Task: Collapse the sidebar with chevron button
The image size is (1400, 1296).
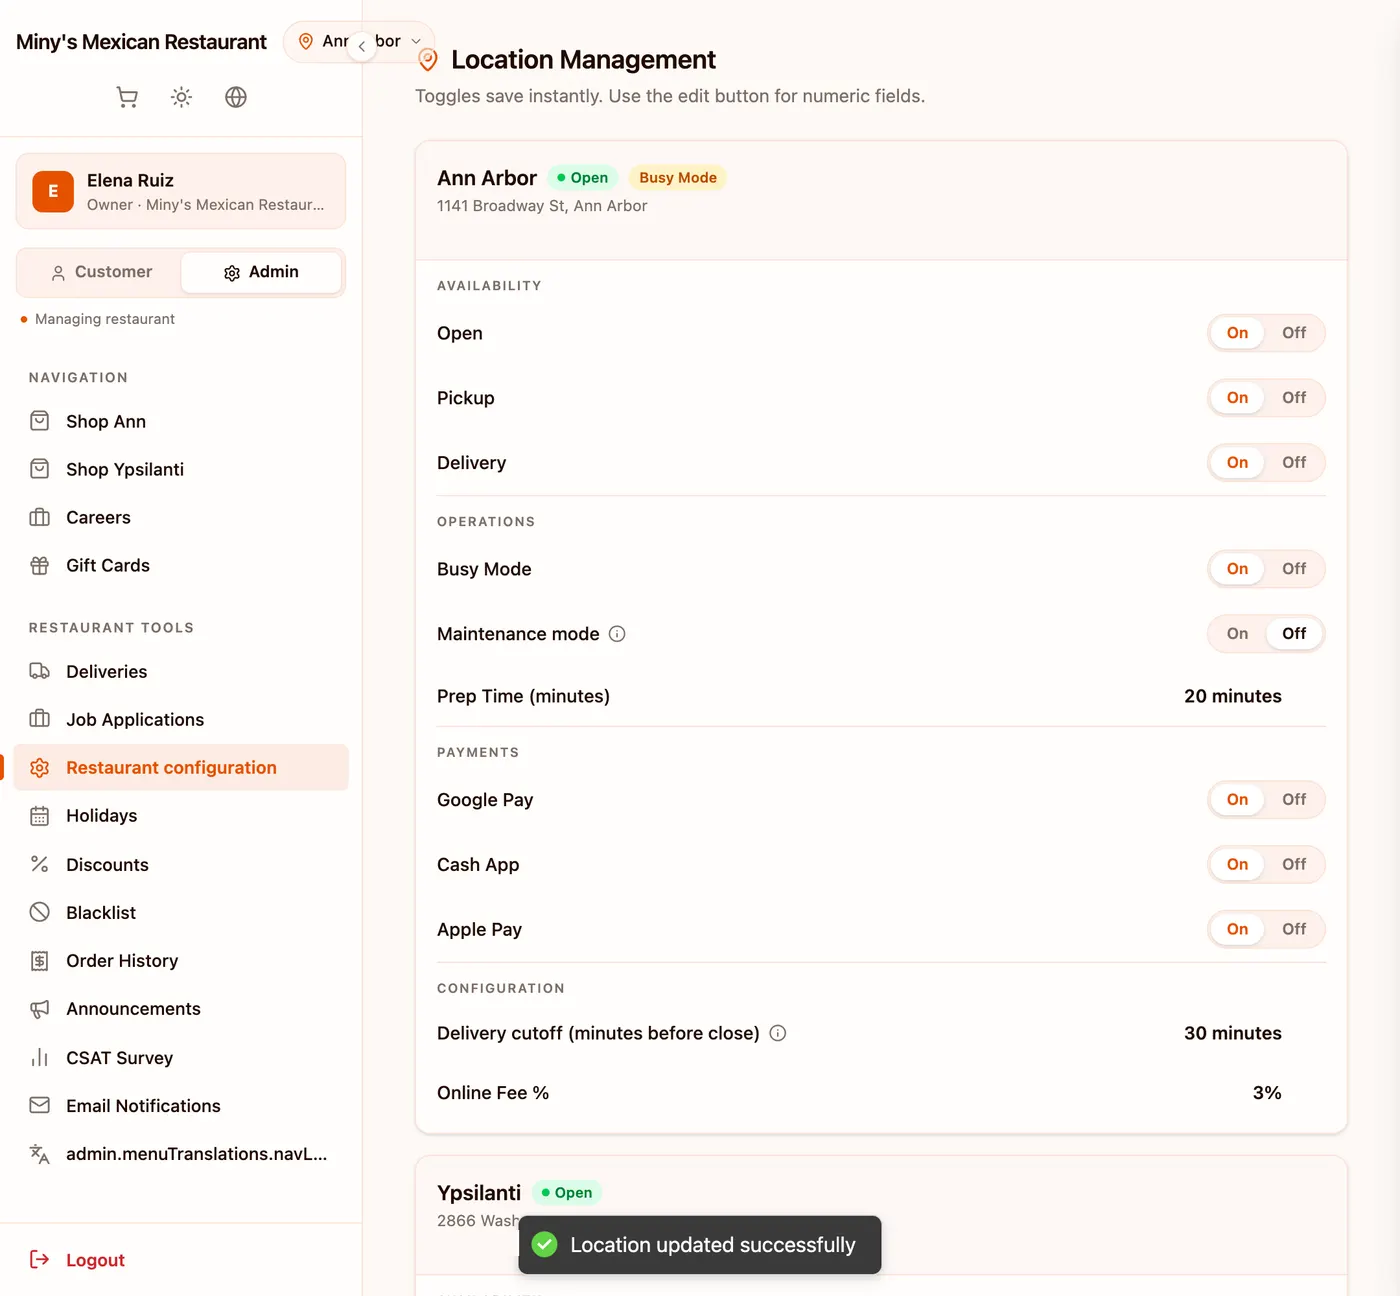Action: 362,46
